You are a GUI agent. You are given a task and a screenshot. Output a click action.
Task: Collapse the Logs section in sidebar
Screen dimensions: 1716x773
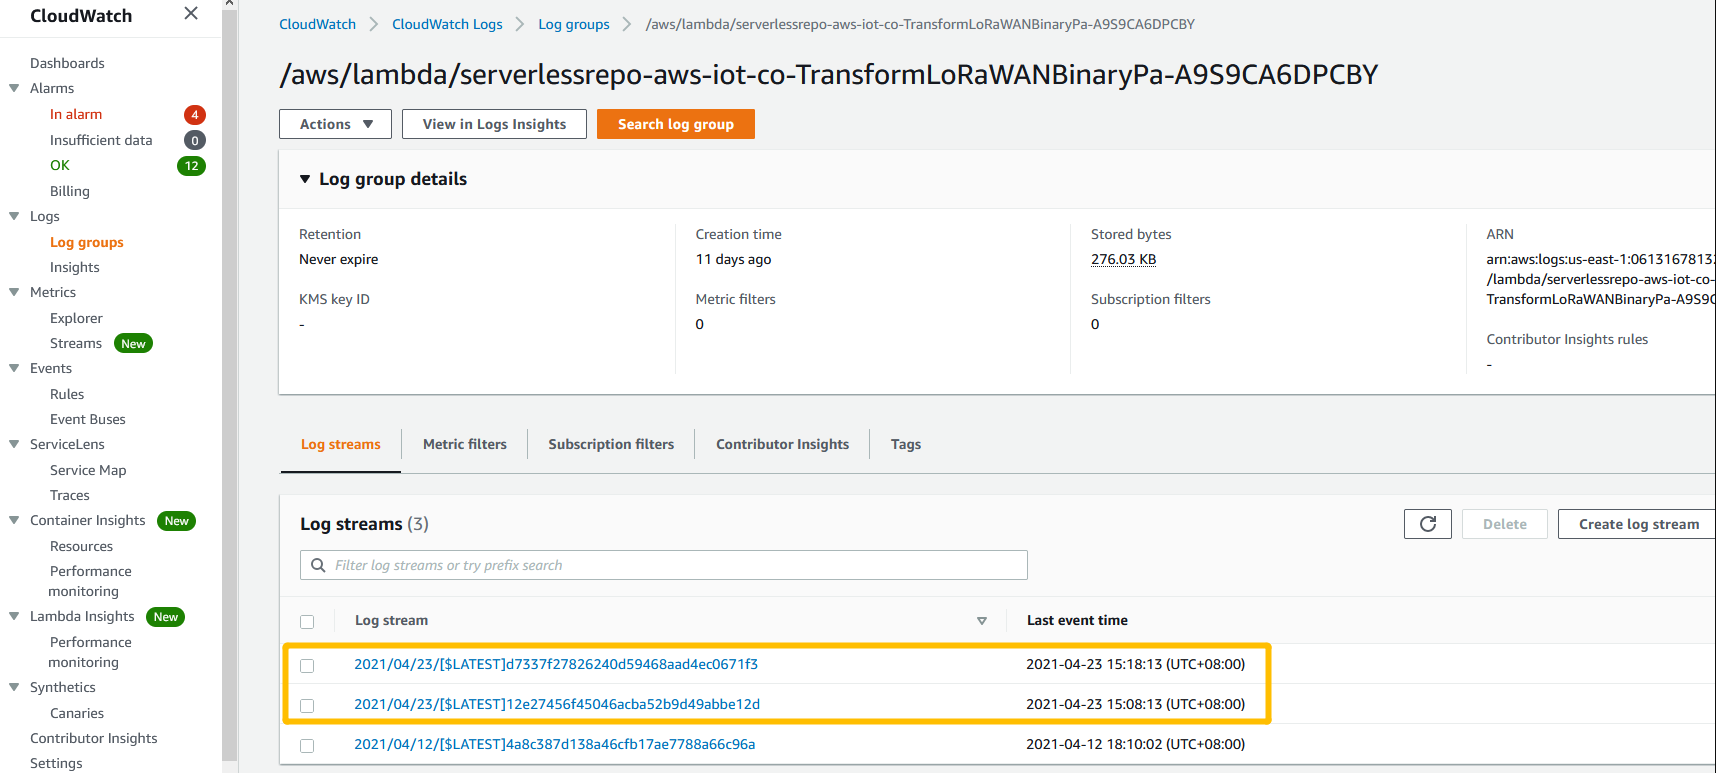[x=14, y=216]
